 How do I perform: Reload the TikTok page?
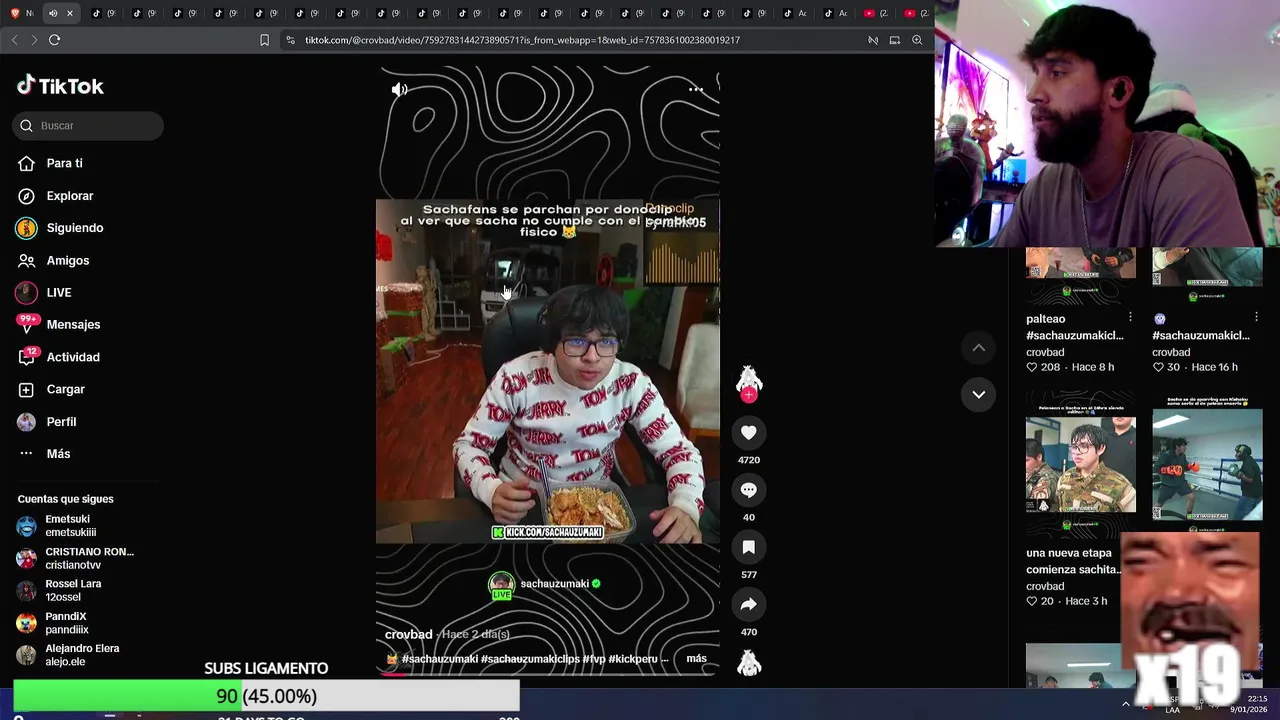(x=54, y=40)
